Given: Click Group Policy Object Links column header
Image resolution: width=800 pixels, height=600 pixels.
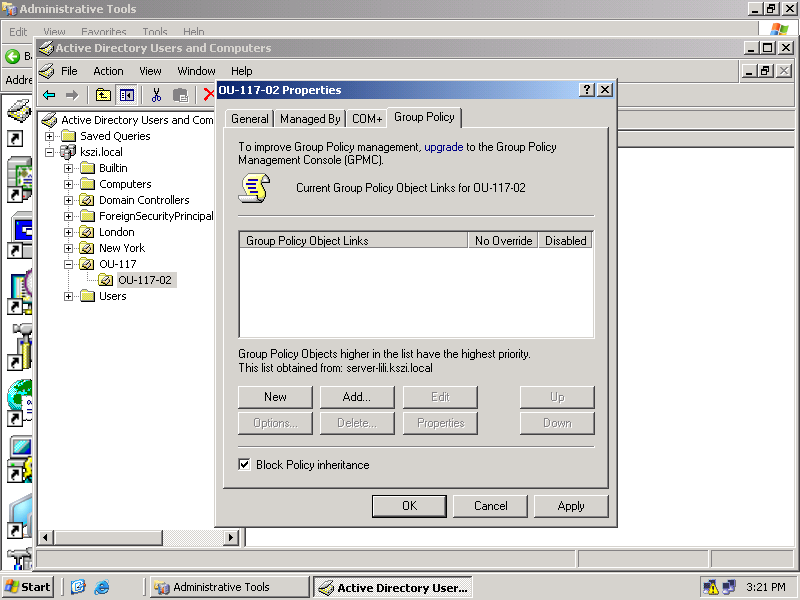Looking at the screenshot, I should pos(353,240).
